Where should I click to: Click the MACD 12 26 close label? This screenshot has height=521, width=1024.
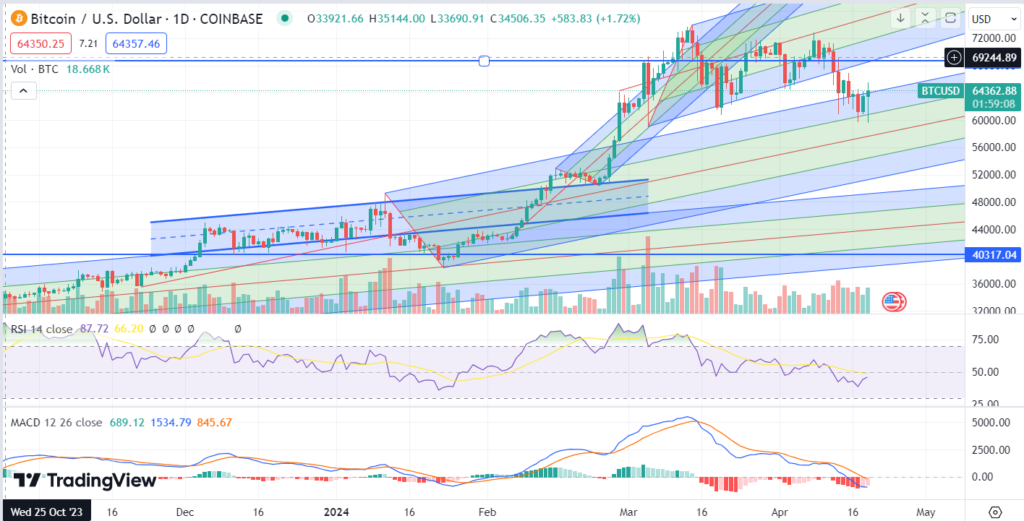[x=57, y=422]
